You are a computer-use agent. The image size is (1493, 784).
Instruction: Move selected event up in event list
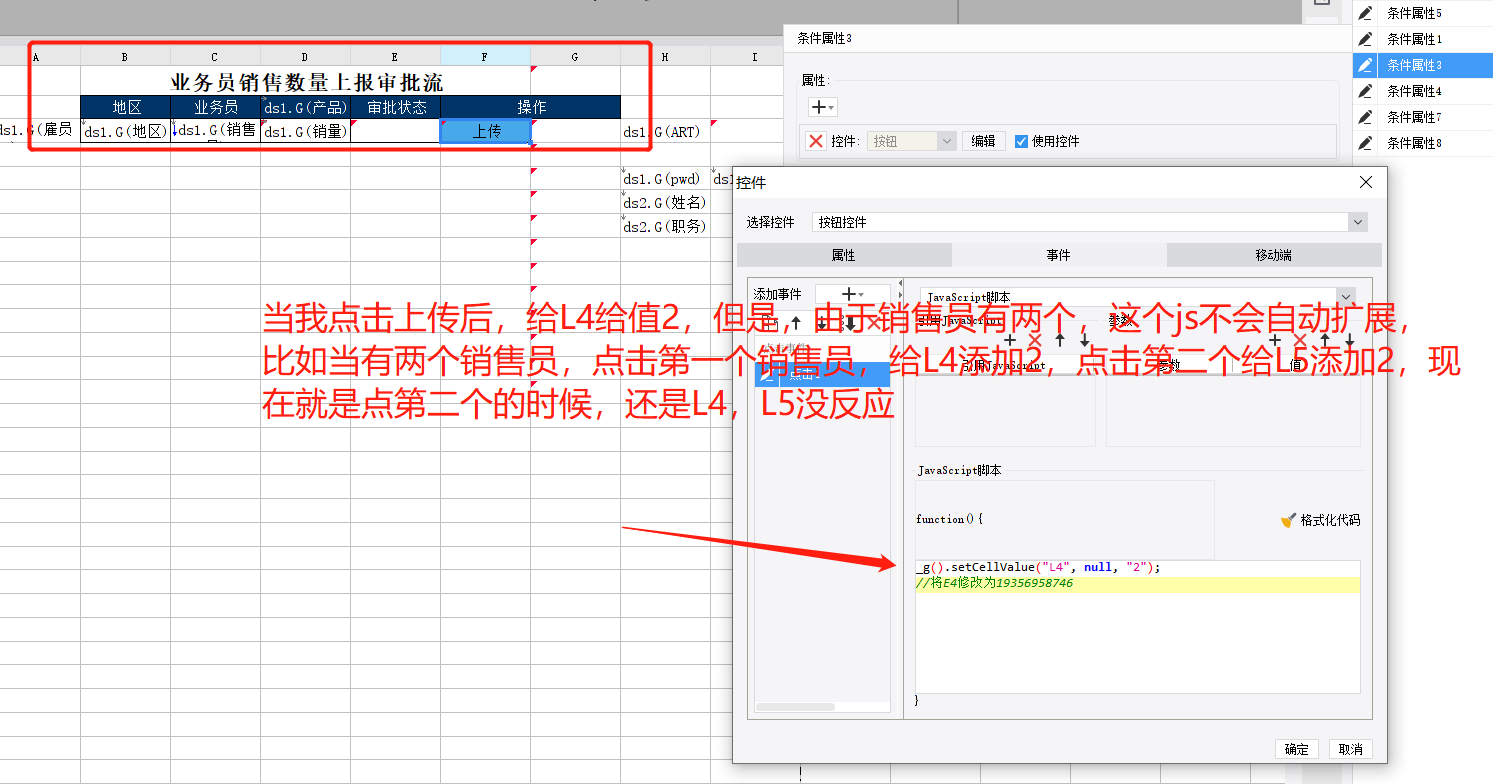click(x=796, y=323)
